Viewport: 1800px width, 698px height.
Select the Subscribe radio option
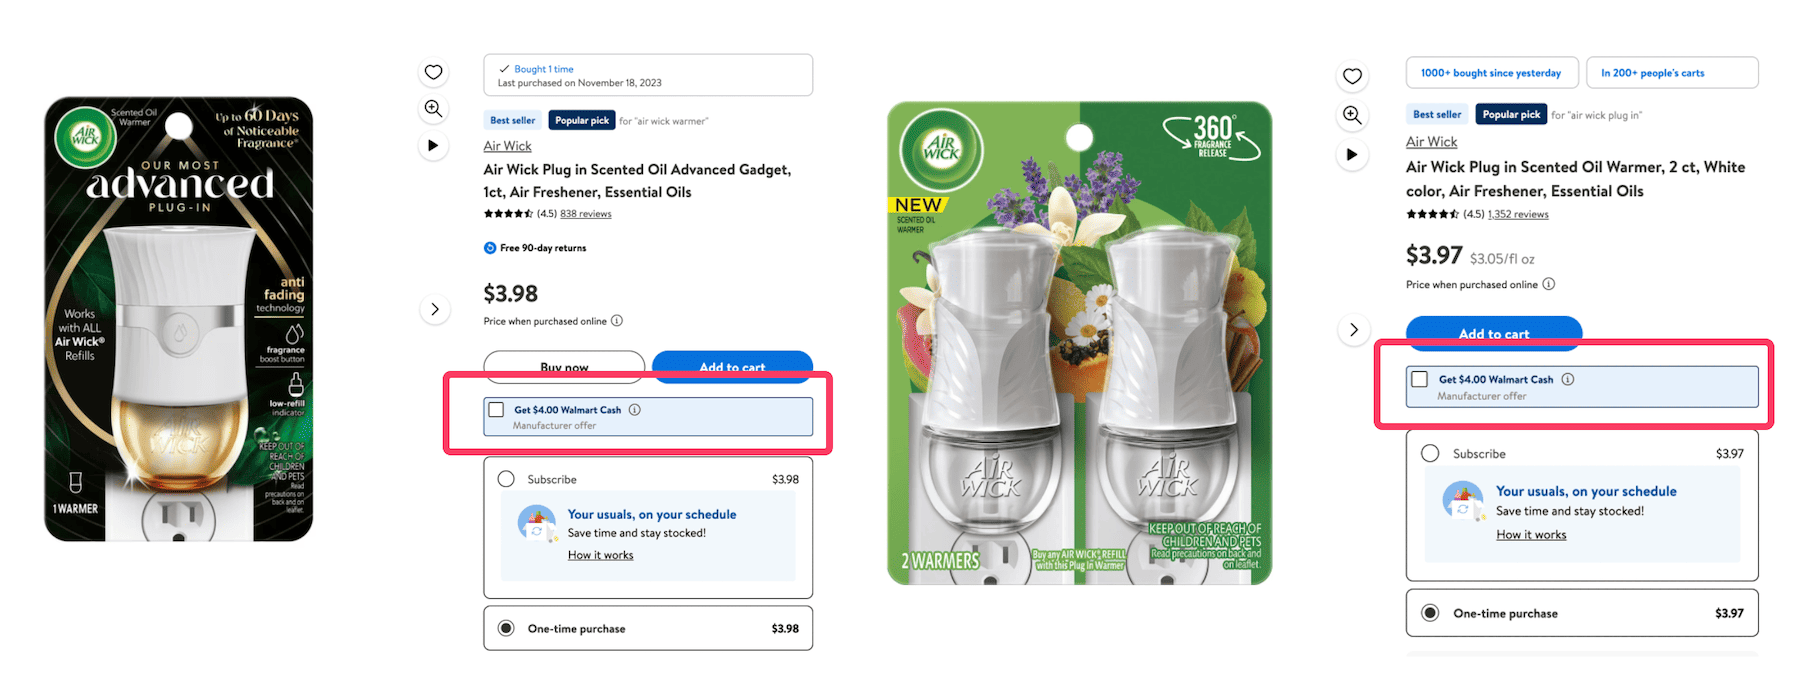tap(506, 479)
